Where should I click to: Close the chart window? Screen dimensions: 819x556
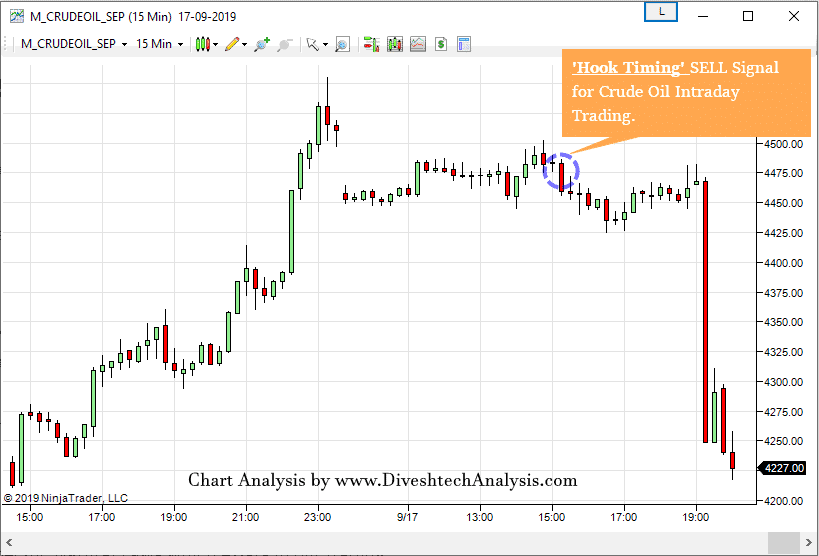coord(794,16)
